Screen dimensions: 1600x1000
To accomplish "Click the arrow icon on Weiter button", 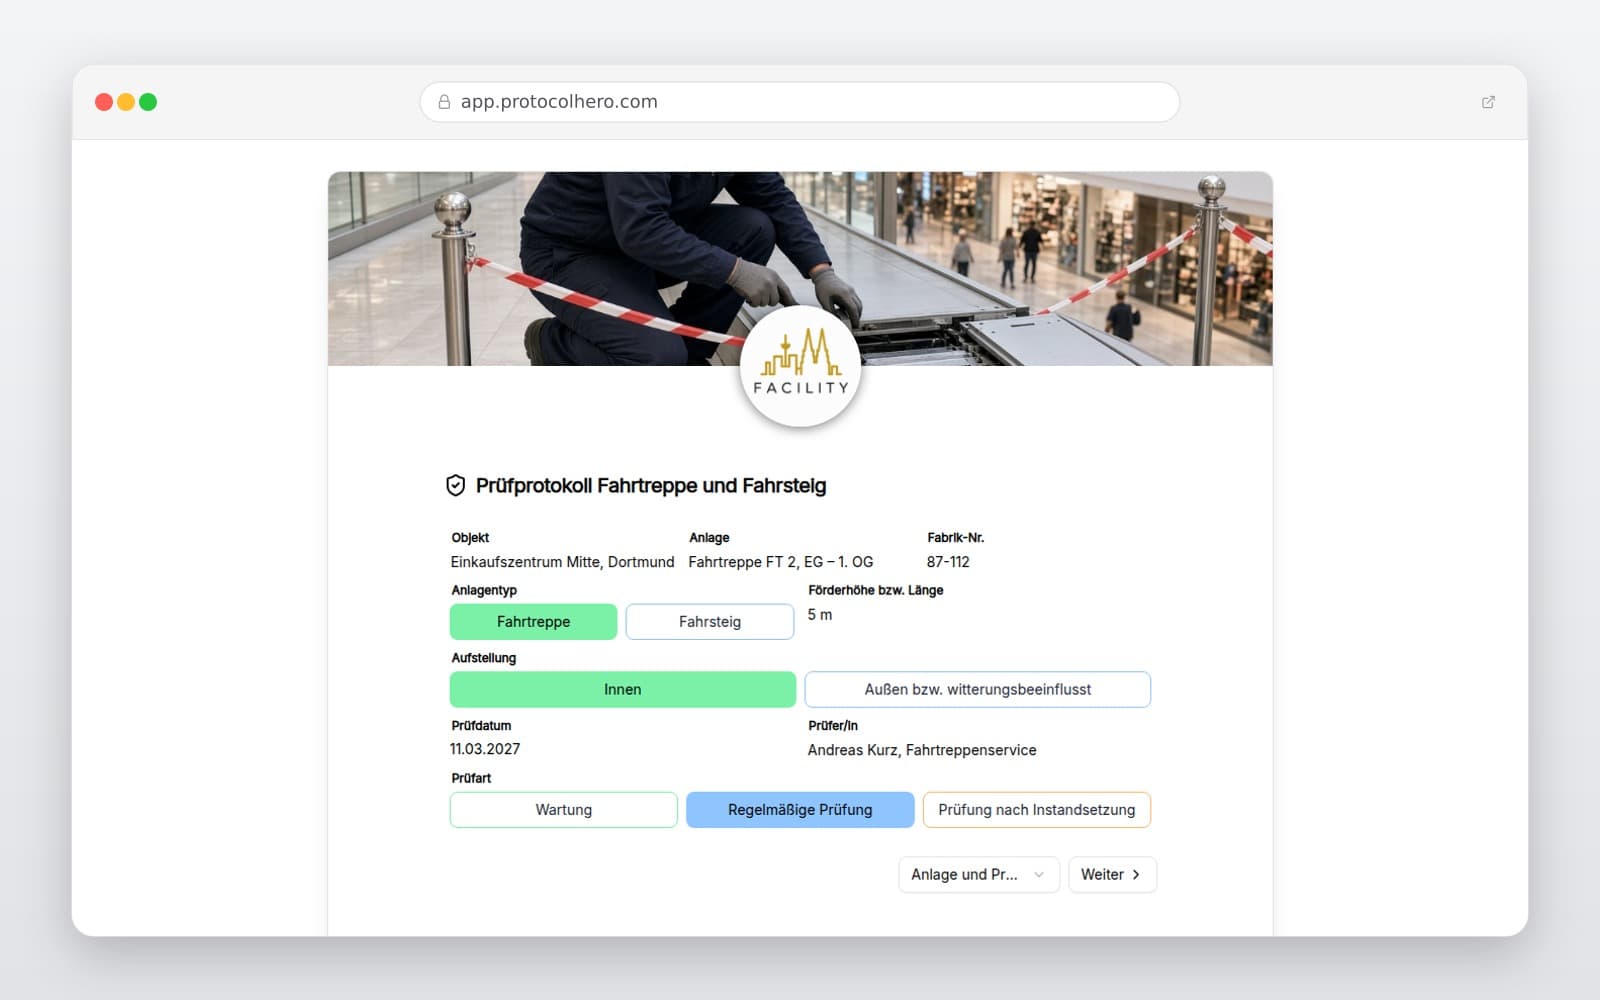I will tap(1136, 875).
